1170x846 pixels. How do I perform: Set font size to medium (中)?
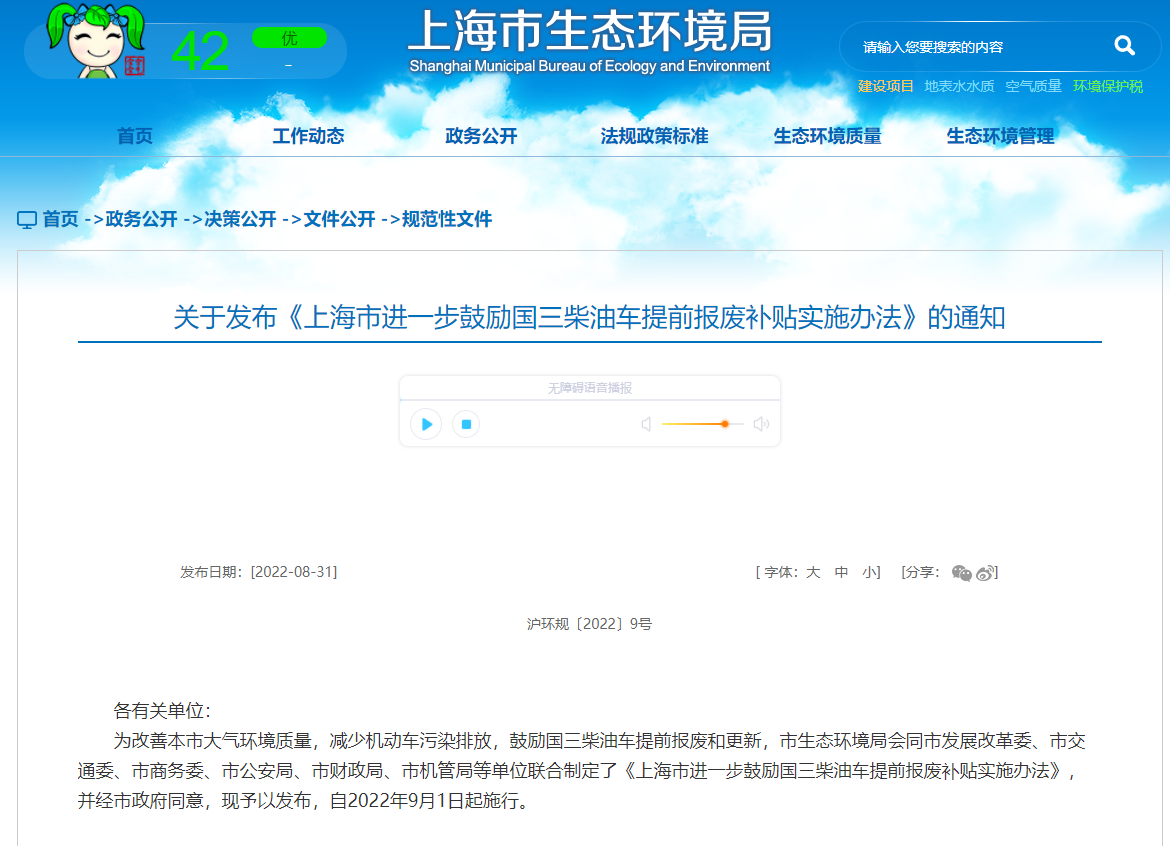pyautogui.click(x=841, y=572)
